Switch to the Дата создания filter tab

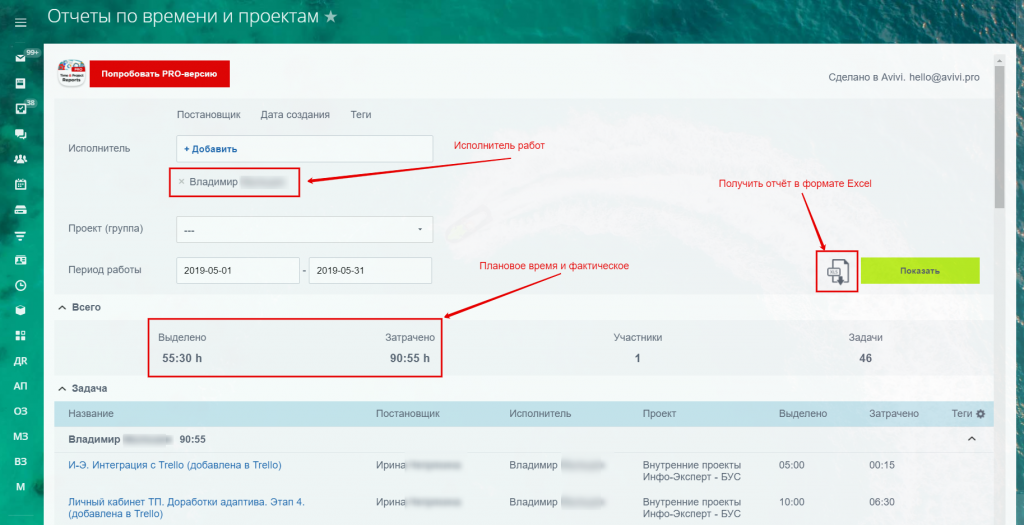click(295, 114)
